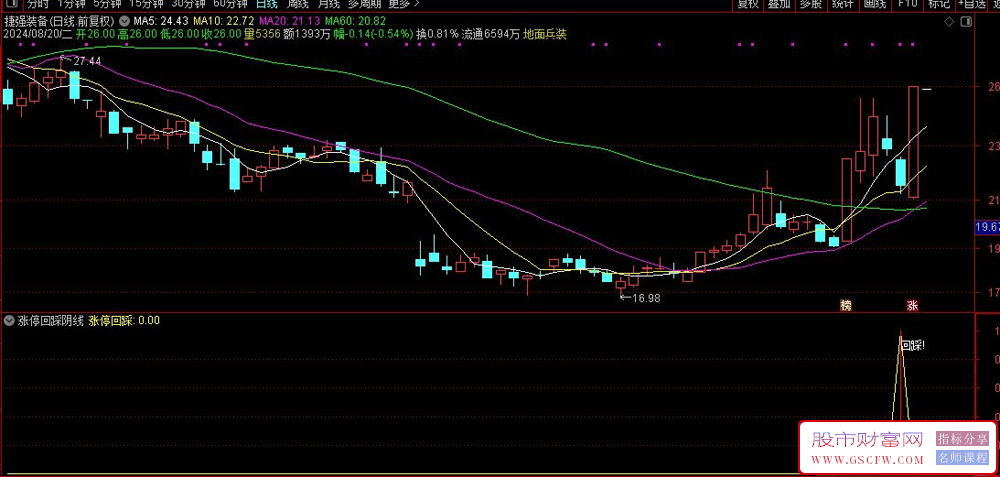Click the 19.67 price tag on the axis
Image resolution: width=1000 pixels, height=477 pixels.
tap(987, 226)
